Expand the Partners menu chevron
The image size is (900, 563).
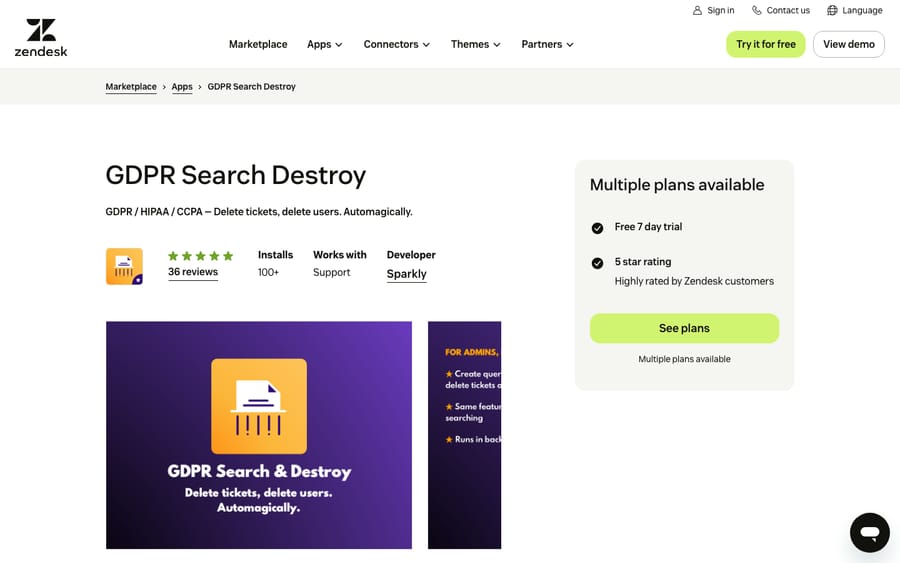(x=569, y=45)
